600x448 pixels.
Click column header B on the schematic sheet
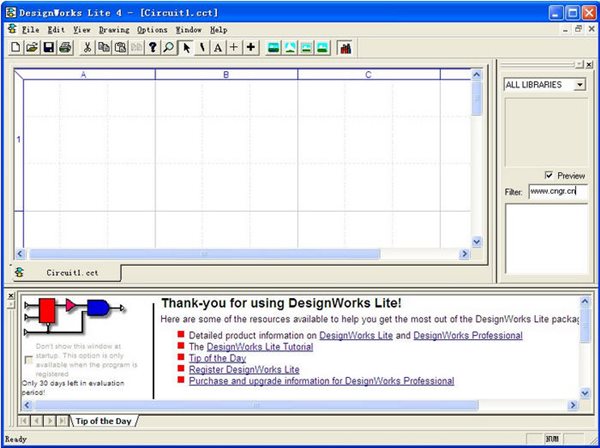226,75
